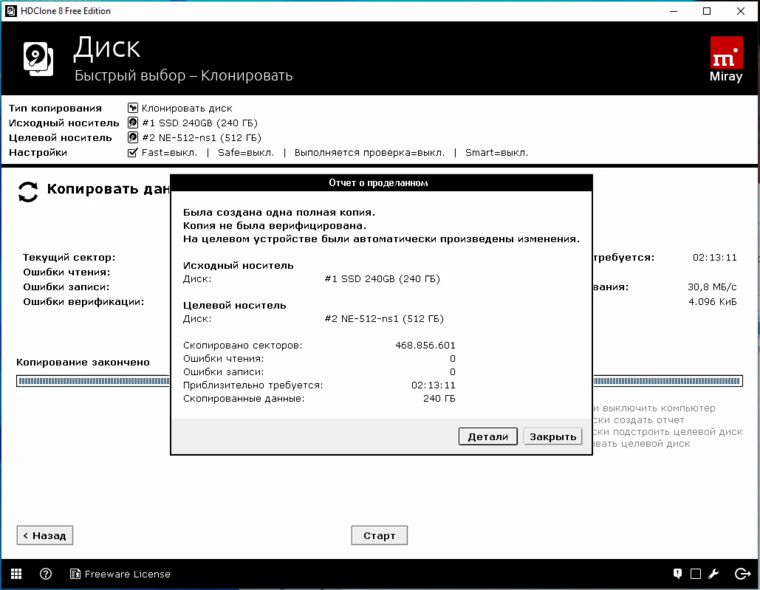
Task: Click the Miray logo
Action: point(726,60)
